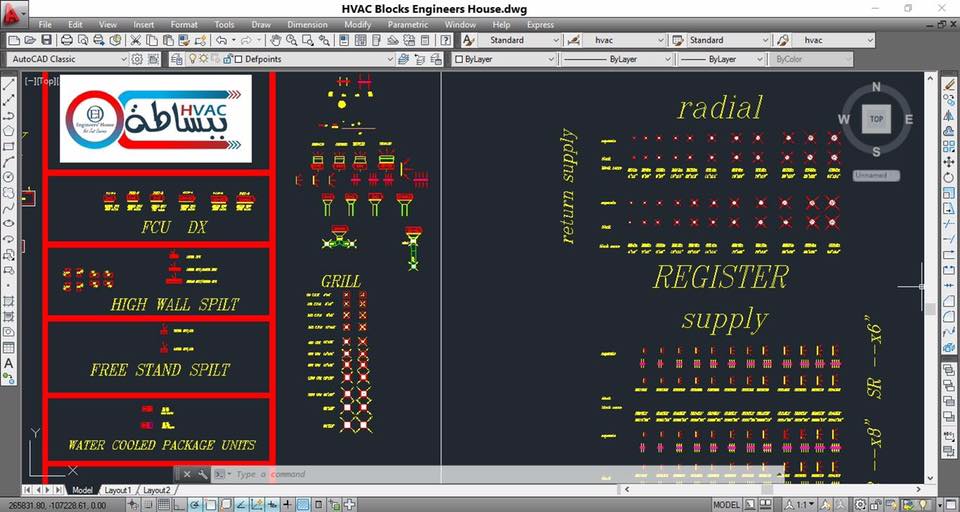Viewport: 960px width, 512px height.
Task: Select the Polygon draw tool
Action: point(9,130)
